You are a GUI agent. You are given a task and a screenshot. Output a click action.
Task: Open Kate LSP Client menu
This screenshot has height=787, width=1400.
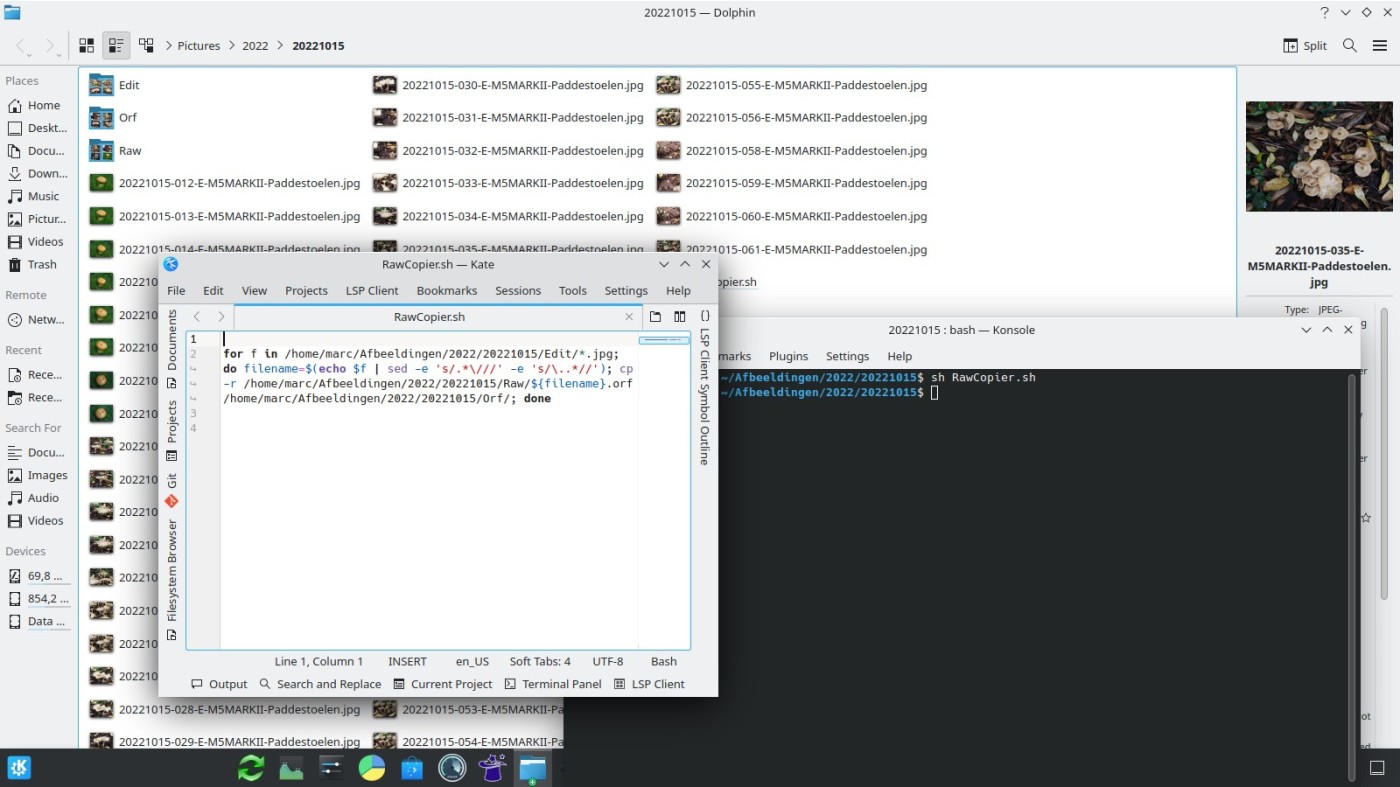coord(372,290)
